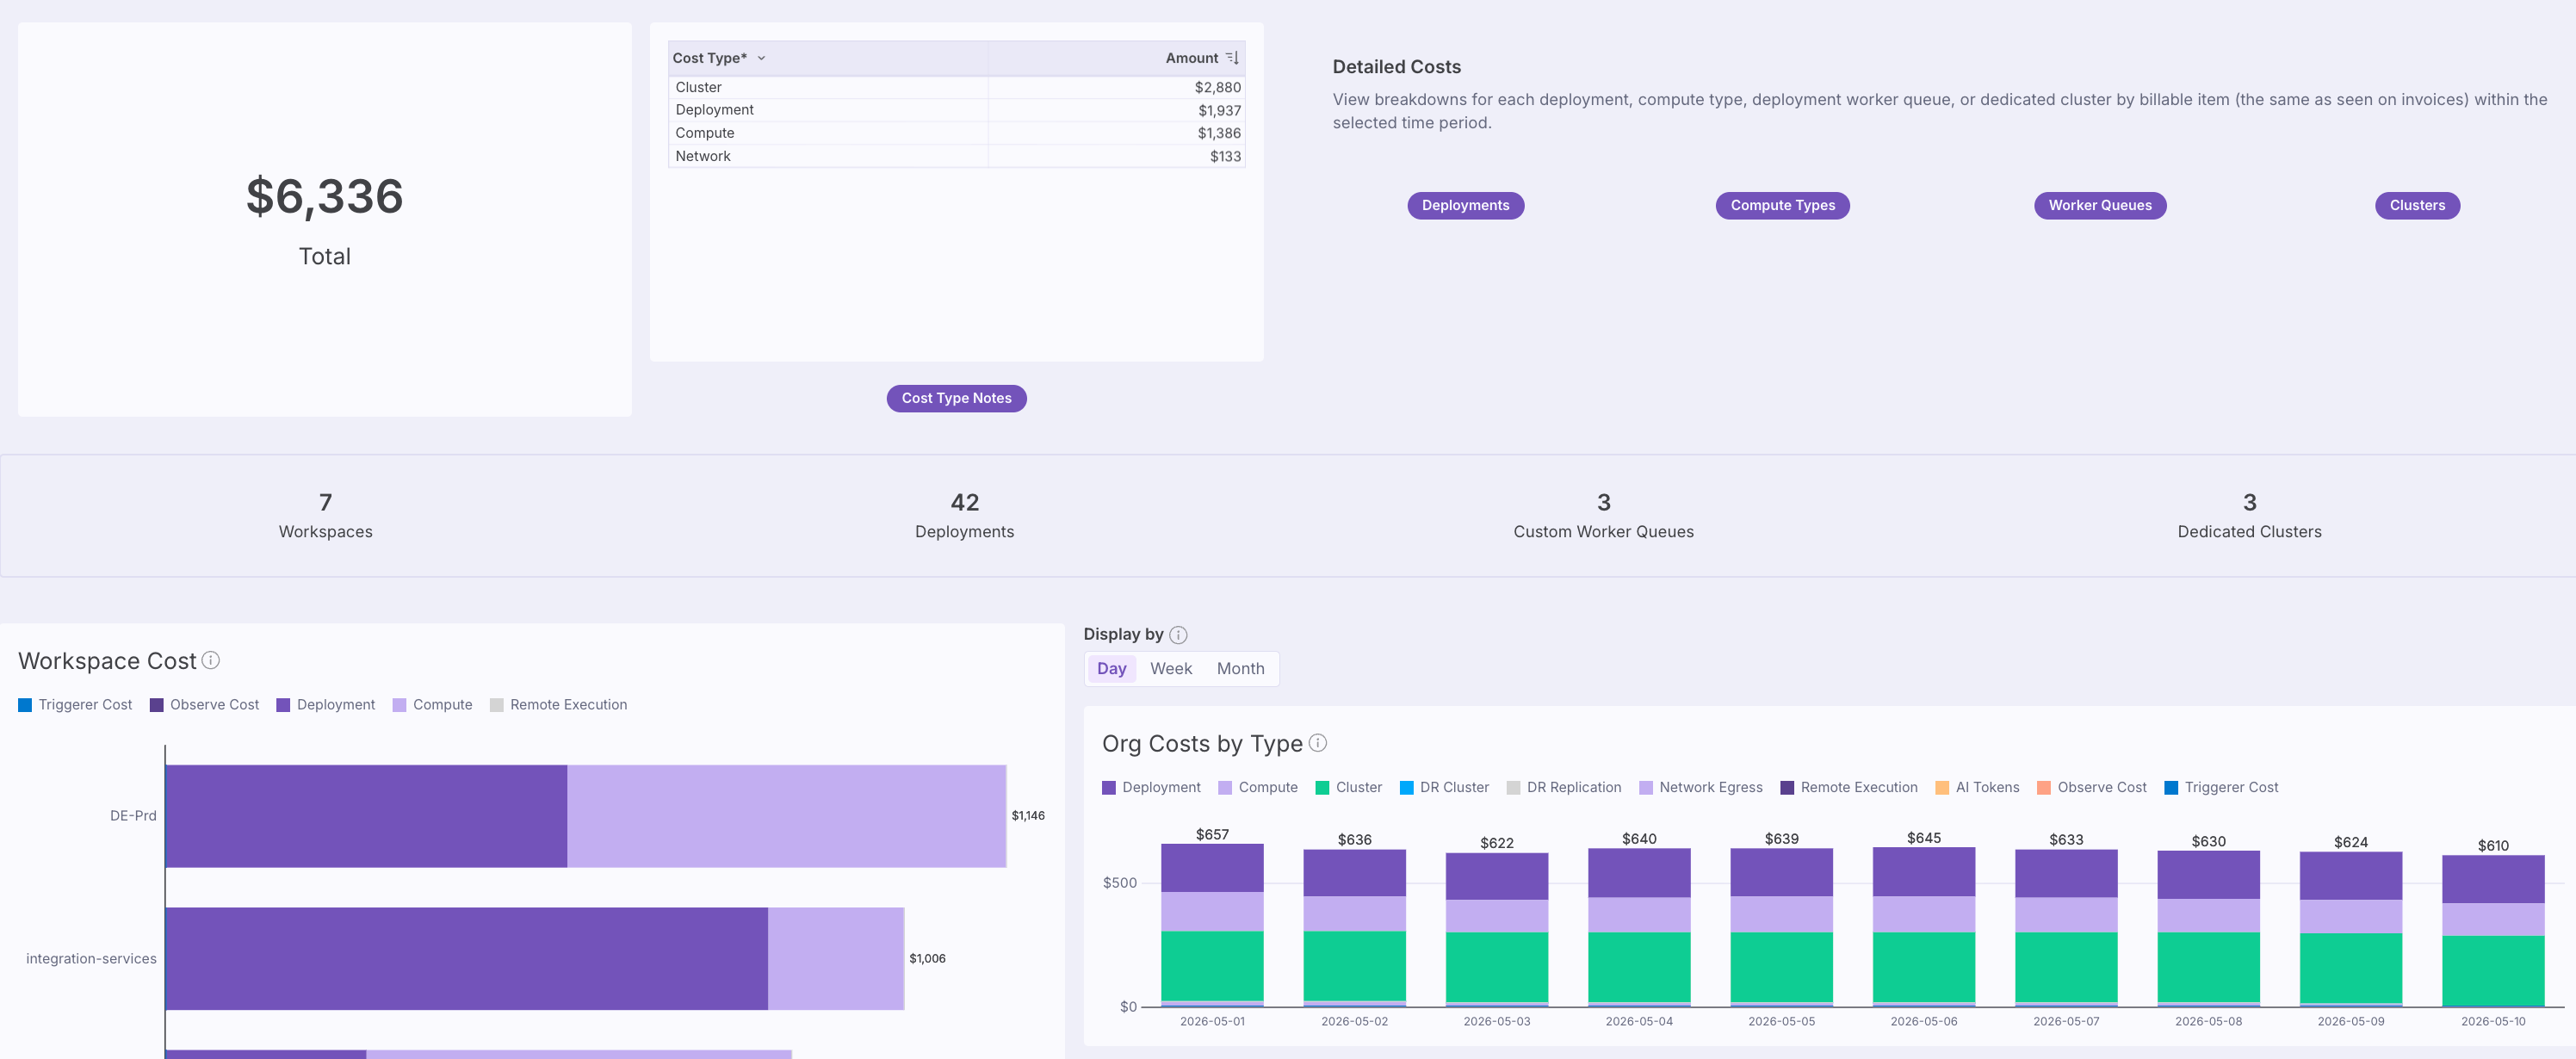
Task: Select the Compute cost type row
Action: [x=956, y=133]
